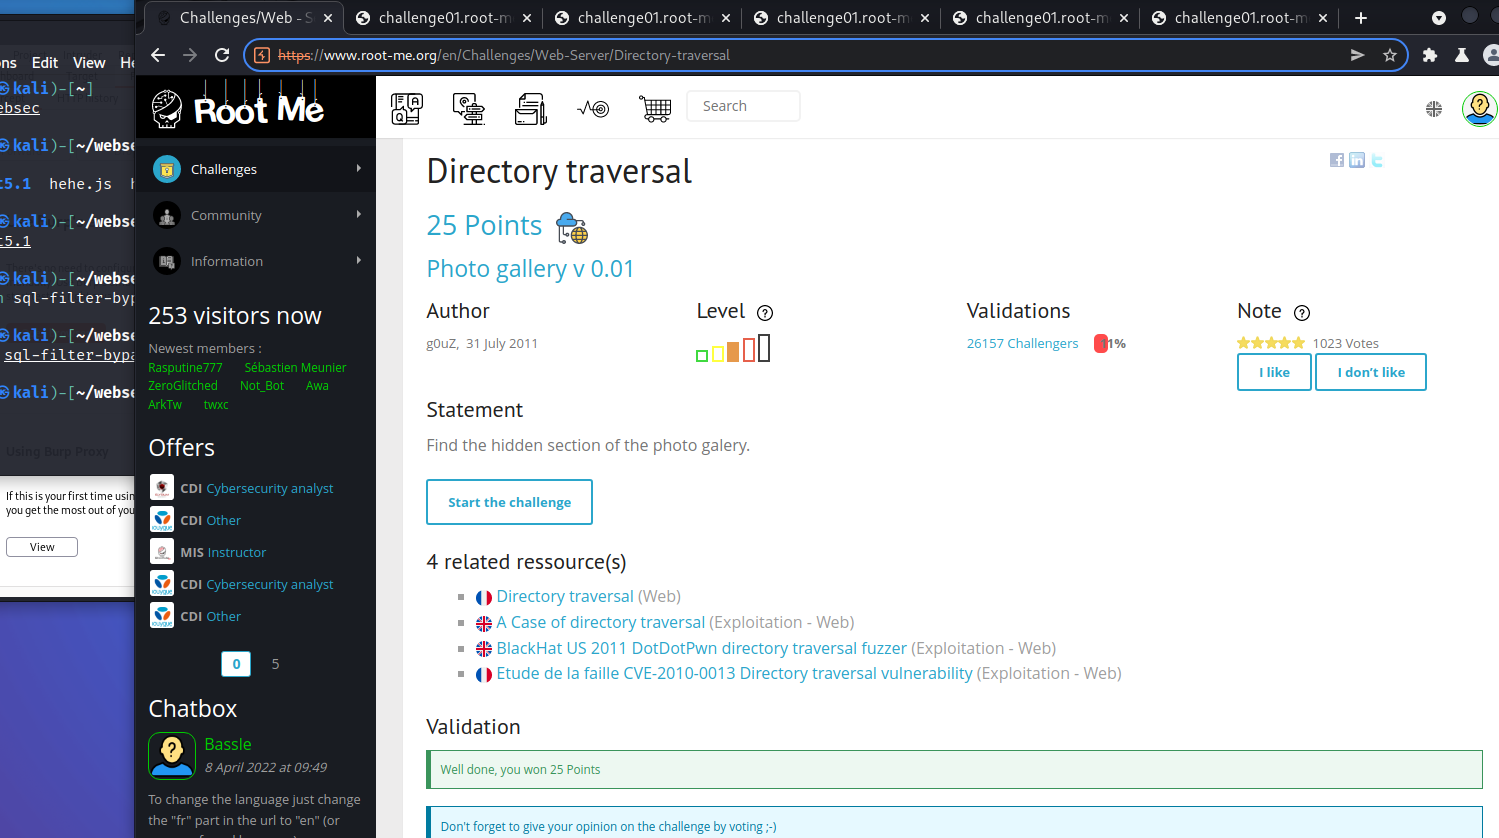Viewport: 1499px width, 838px height.
Task: Click the red 1% validation indicator
Action: pyautogui.click(x=1101, y=344)
